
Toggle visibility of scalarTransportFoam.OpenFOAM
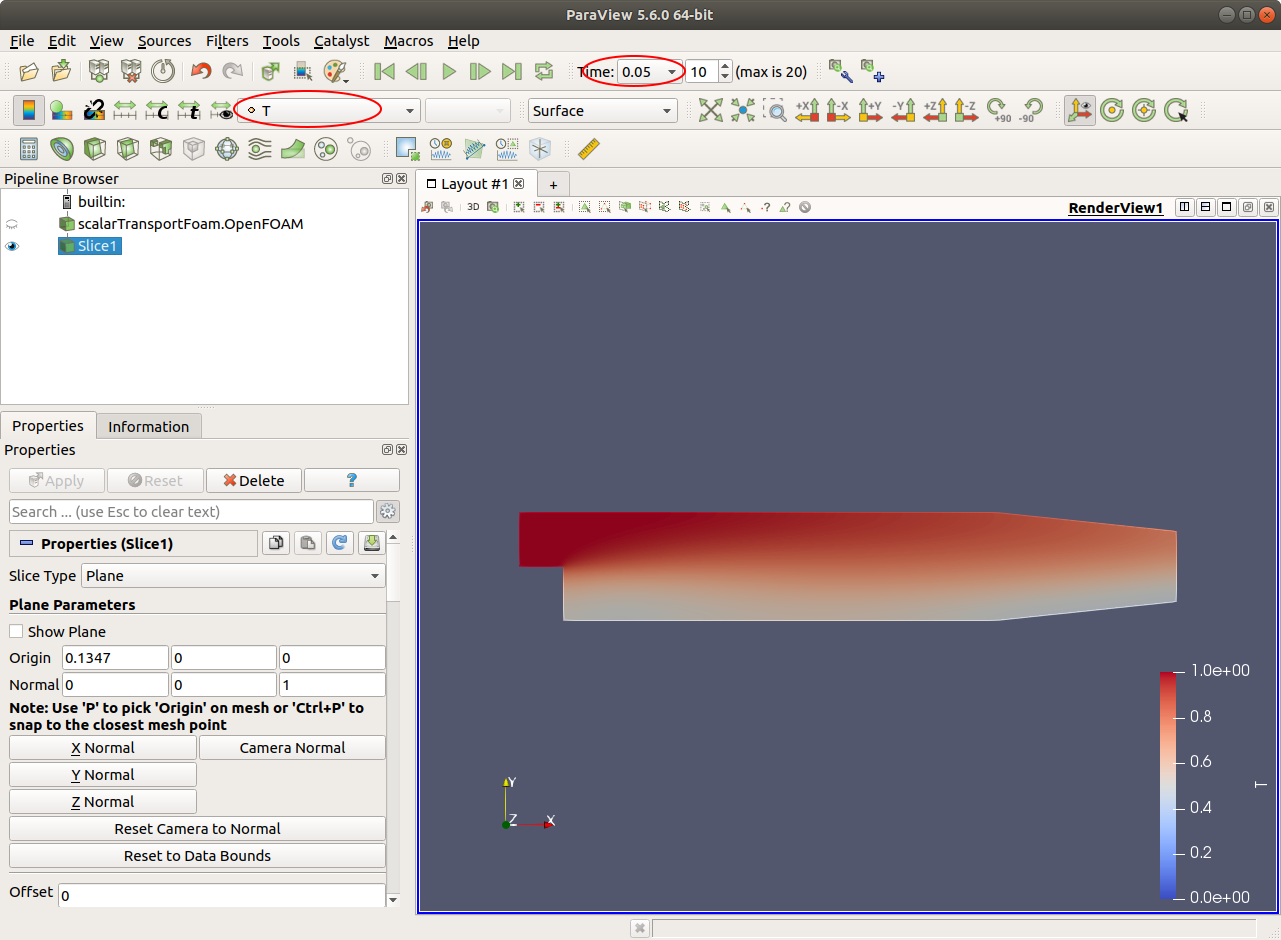tap(13, 224)
